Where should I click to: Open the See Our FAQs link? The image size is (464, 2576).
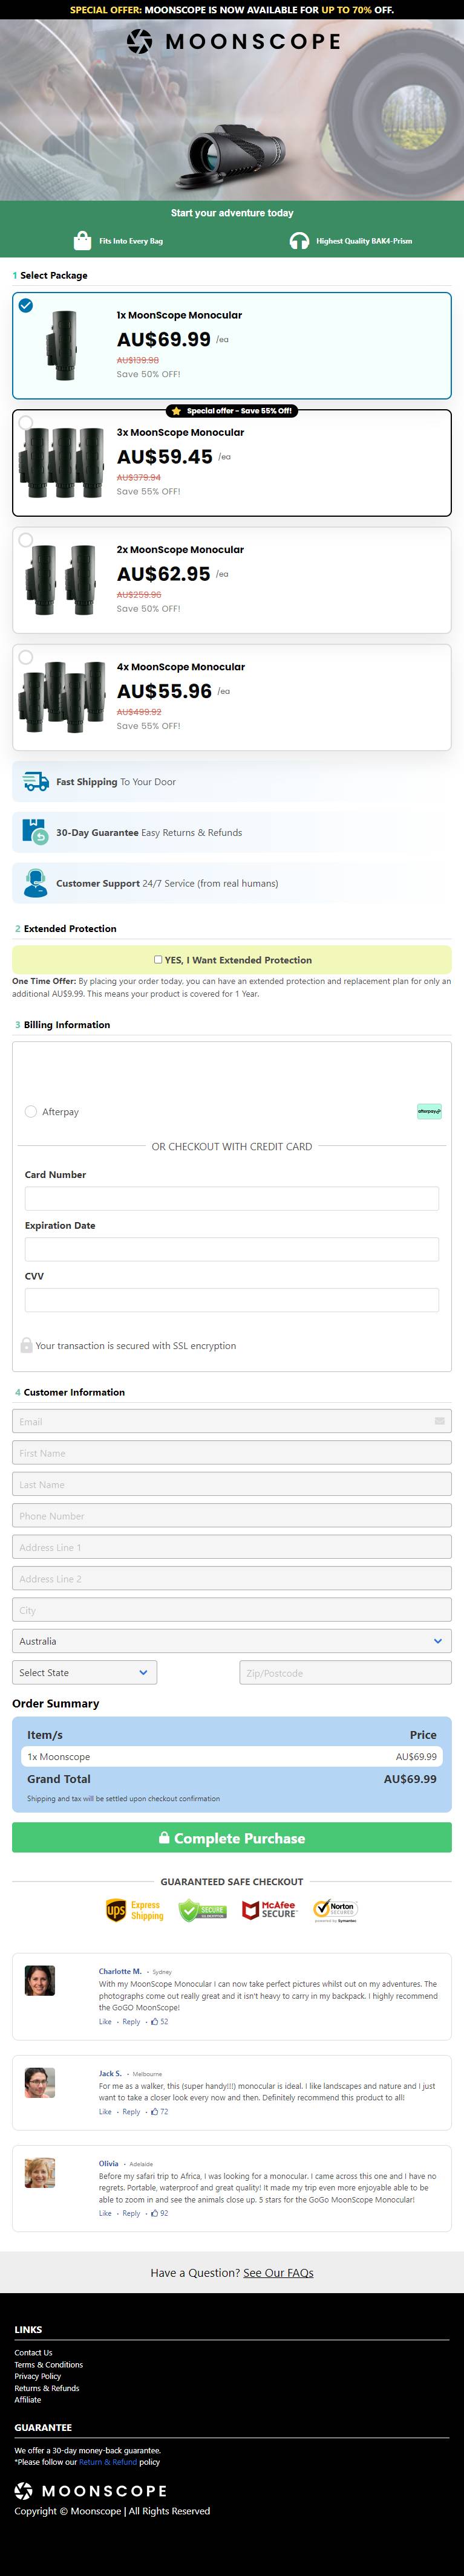pos(278,2272)
